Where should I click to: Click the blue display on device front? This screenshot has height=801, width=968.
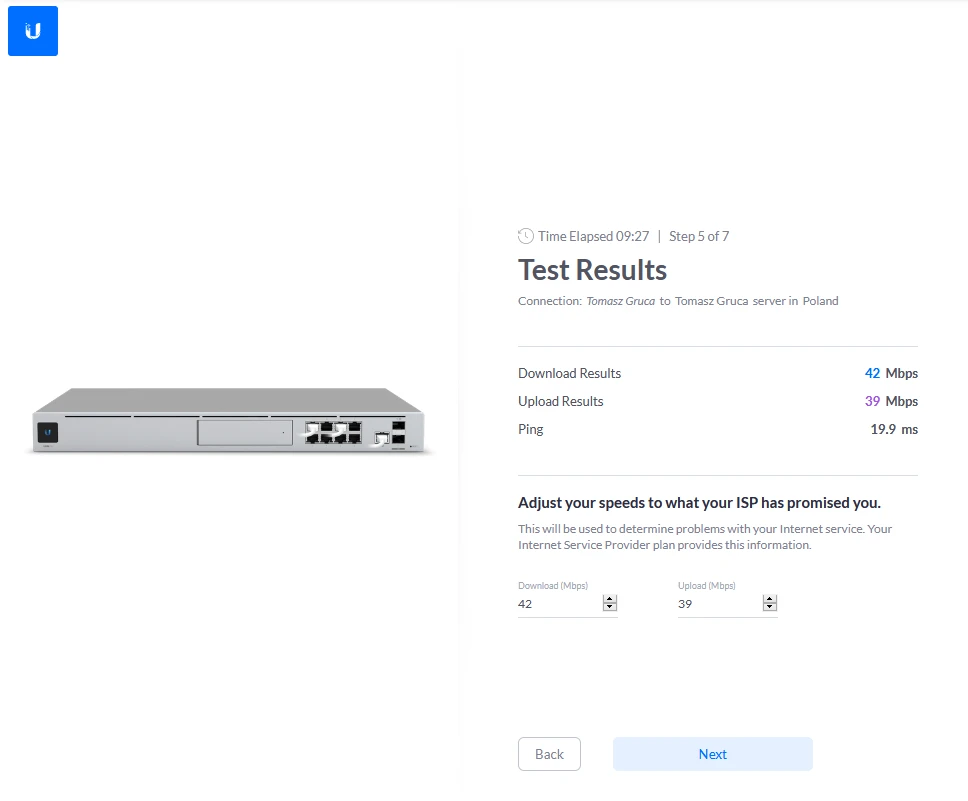click(48, 433)
